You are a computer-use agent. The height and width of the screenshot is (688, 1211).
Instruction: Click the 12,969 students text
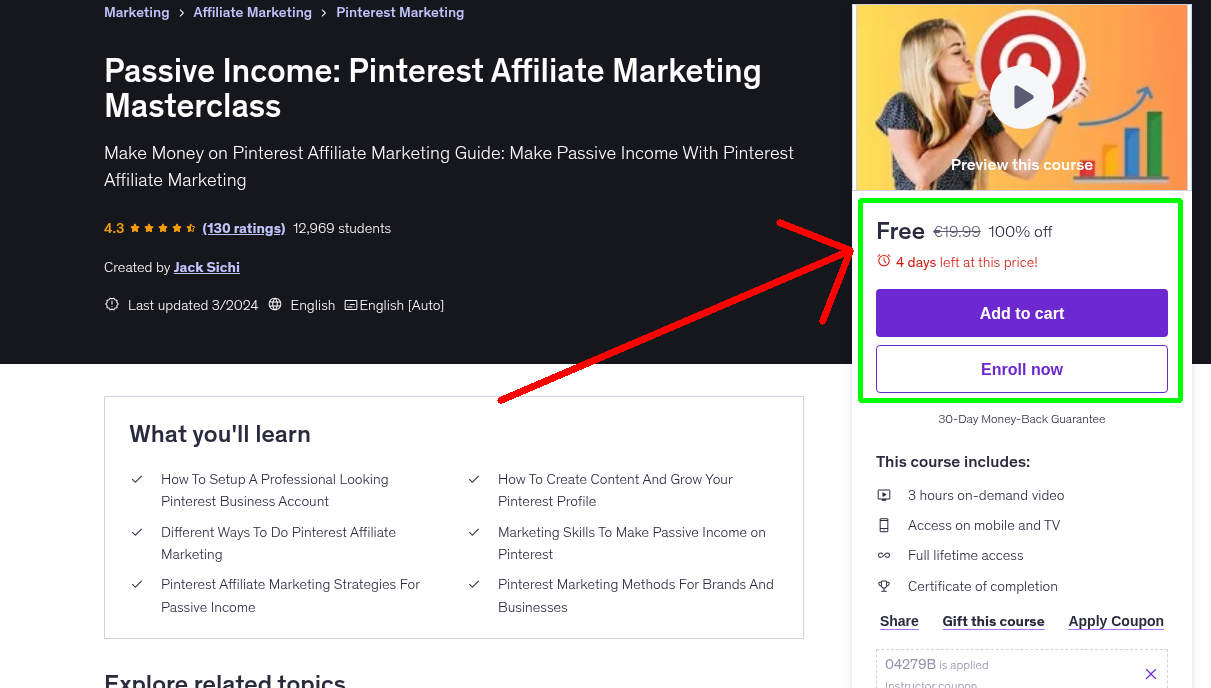pyautogui.click(x=342, y=228)
